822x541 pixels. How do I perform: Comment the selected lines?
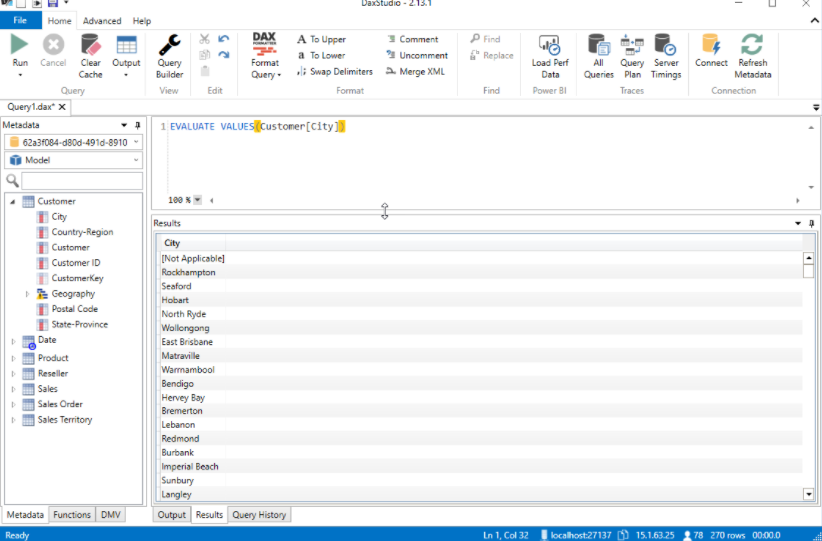413,39
